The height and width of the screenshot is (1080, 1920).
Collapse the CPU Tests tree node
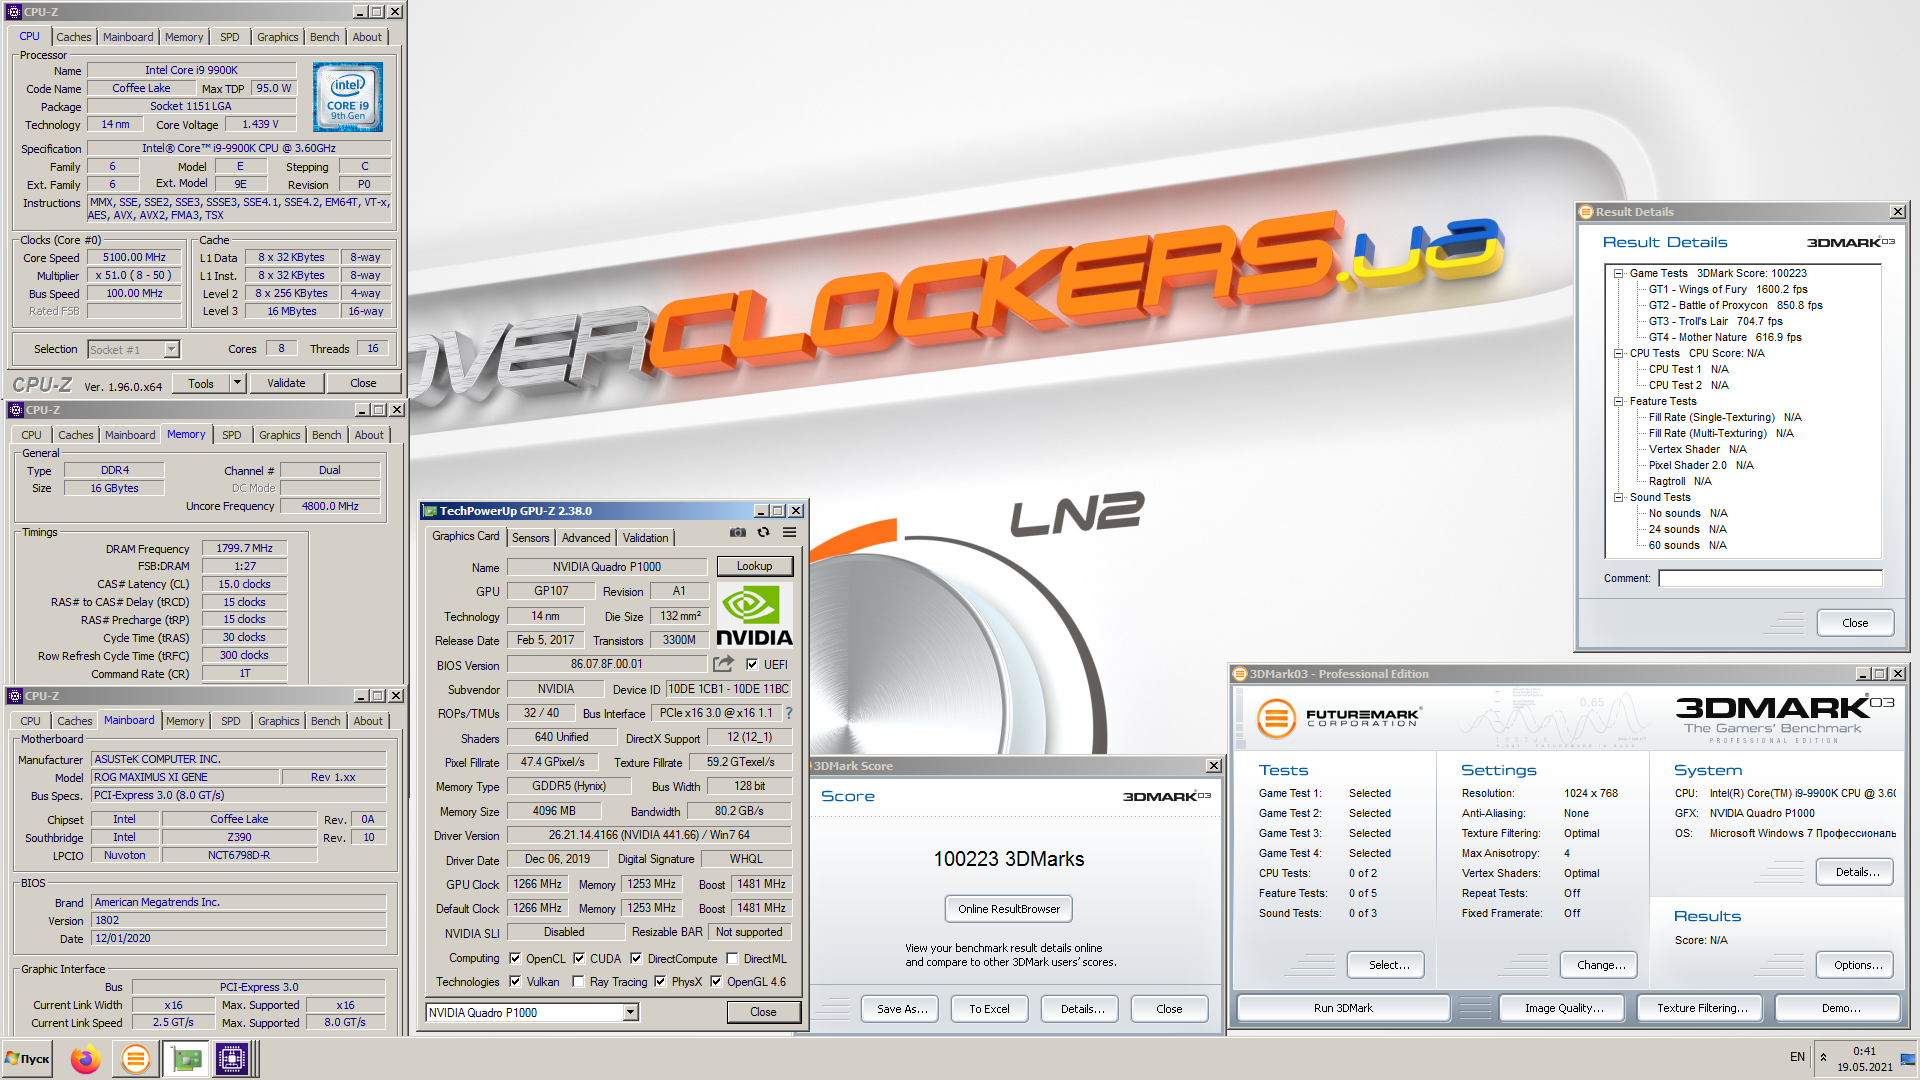pos(1618,353)
